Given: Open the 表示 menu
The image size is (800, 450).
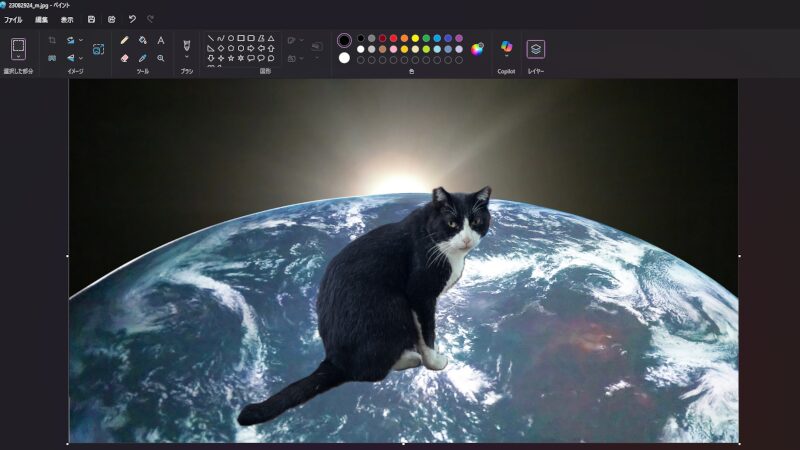Looking at the screenshot, I should 67,19.
